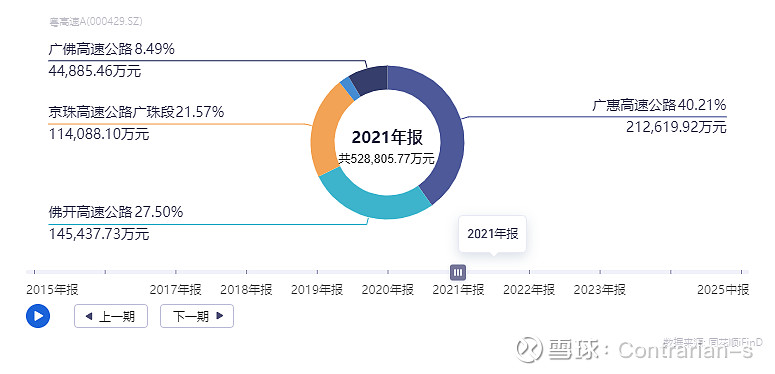Advance to next period with 下一期
The image size is (775, 374).
197,316
